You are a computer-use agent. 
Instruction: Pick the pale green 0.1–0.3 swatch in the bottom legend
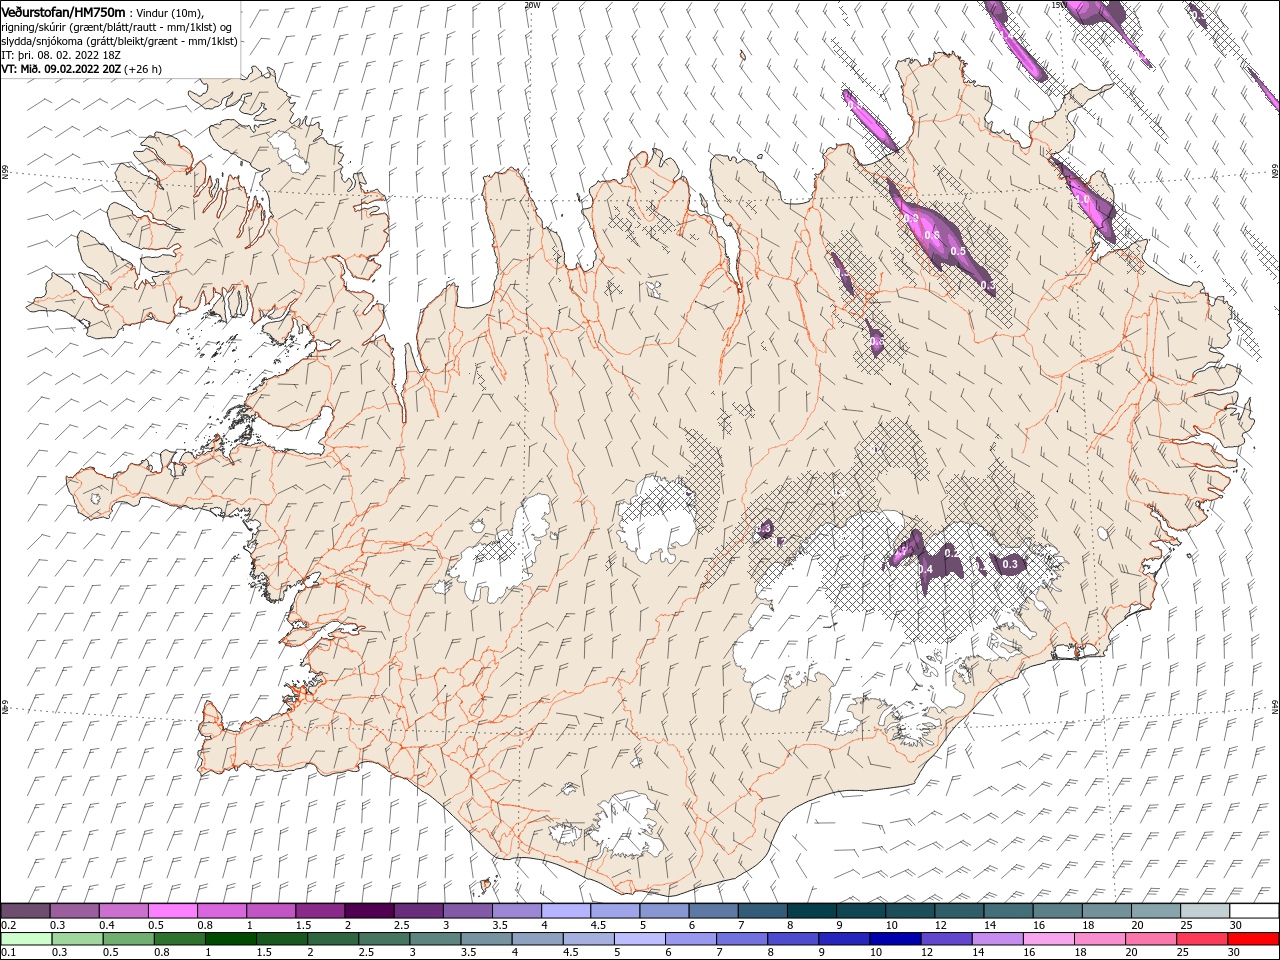(x=26, y=939)
